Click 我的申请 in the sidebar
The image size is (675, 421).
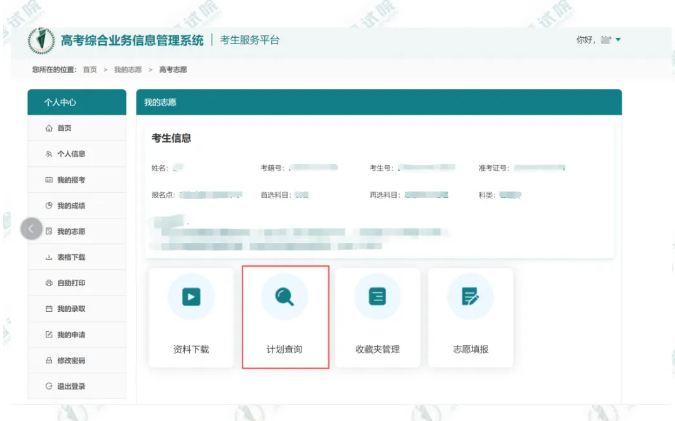click(x=70, y=335)
